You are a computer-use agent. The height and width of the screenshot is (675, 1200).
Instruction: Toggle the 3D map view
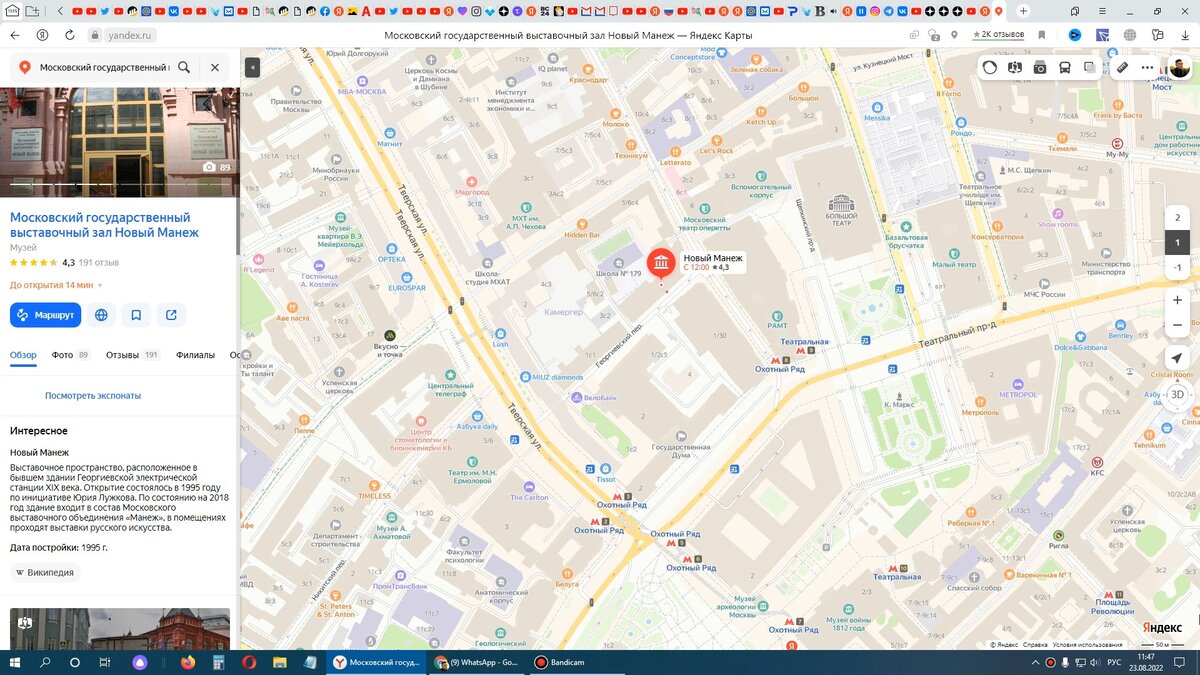1177,394
